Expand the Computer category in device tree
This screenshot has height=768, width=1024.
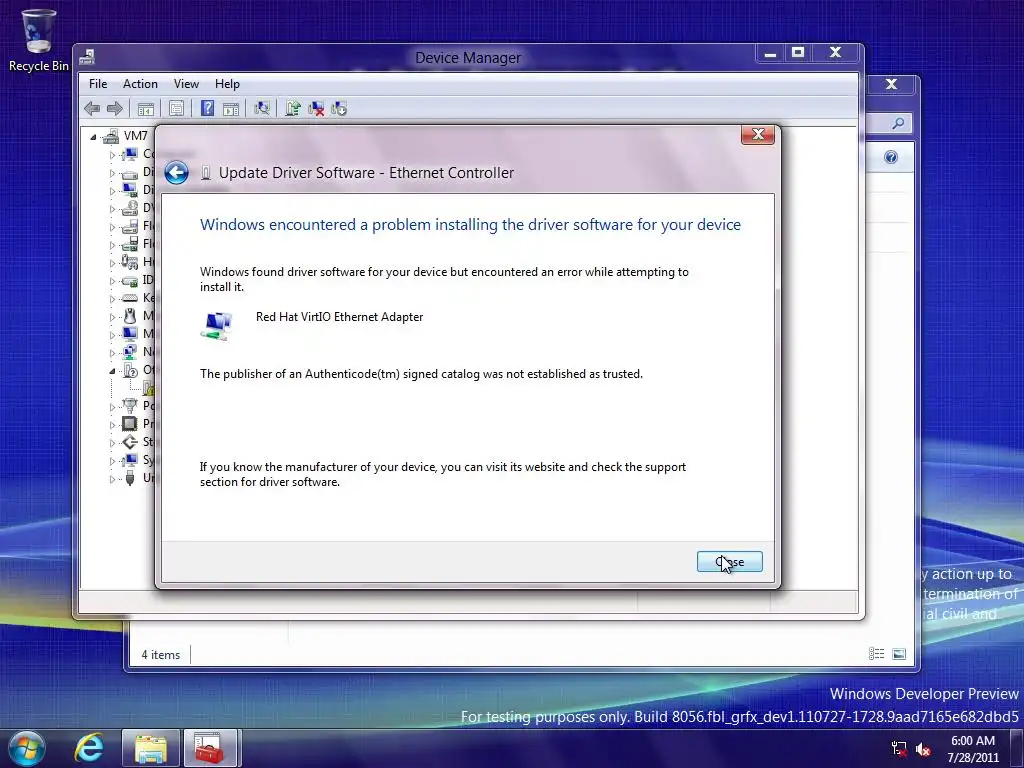tap(112, 155)
